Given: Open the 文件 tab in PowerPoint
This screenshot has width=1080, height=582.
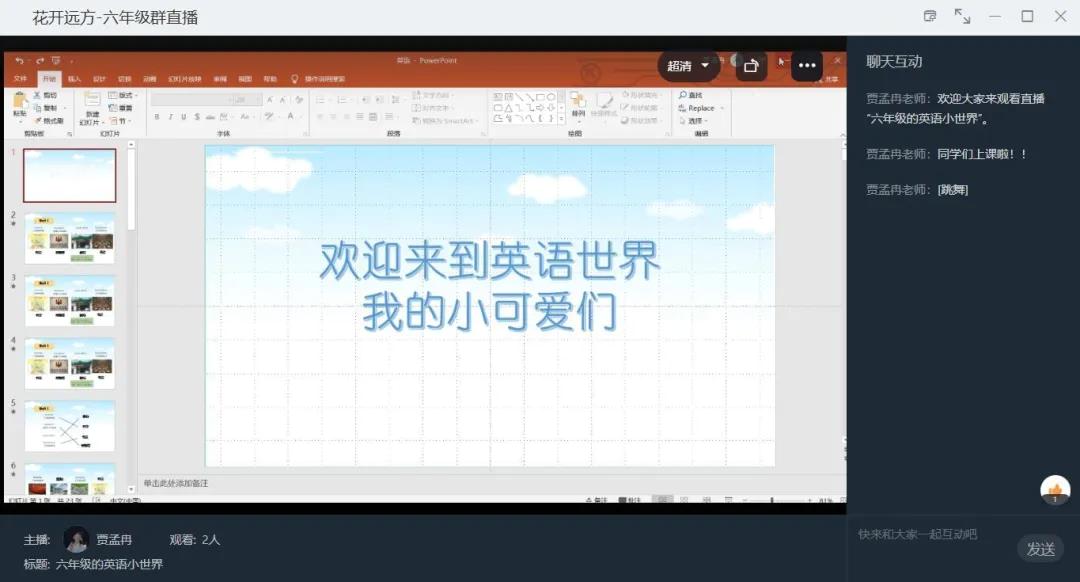Looking at the screenshot, I should point(20,79).
